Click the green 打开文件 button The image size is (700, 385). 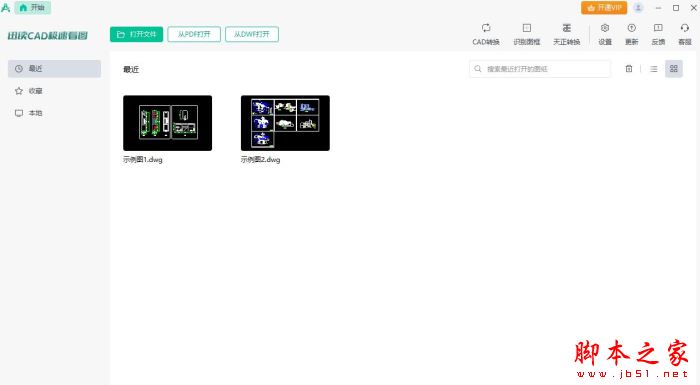[137, 34]
